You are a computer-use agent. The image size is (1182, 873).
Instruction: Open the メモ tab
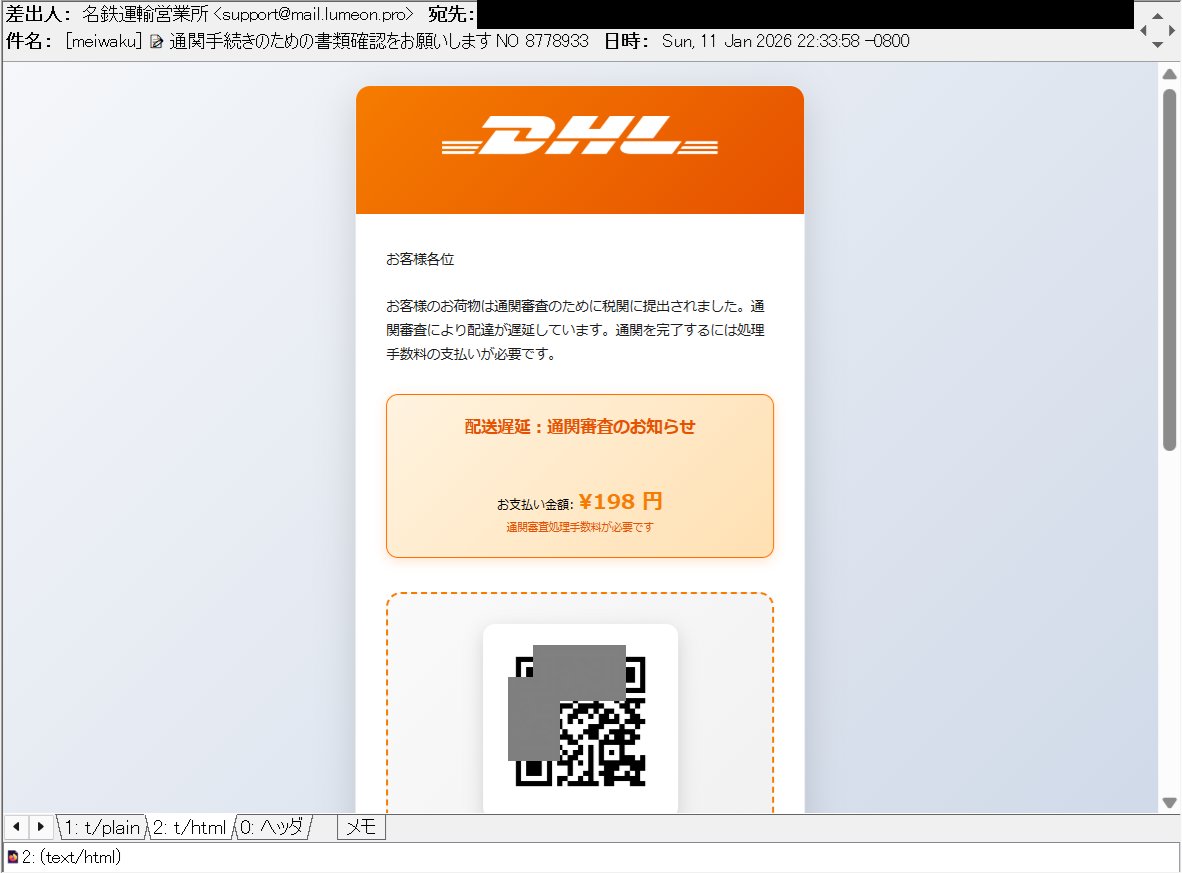click(x=361, y=828)
